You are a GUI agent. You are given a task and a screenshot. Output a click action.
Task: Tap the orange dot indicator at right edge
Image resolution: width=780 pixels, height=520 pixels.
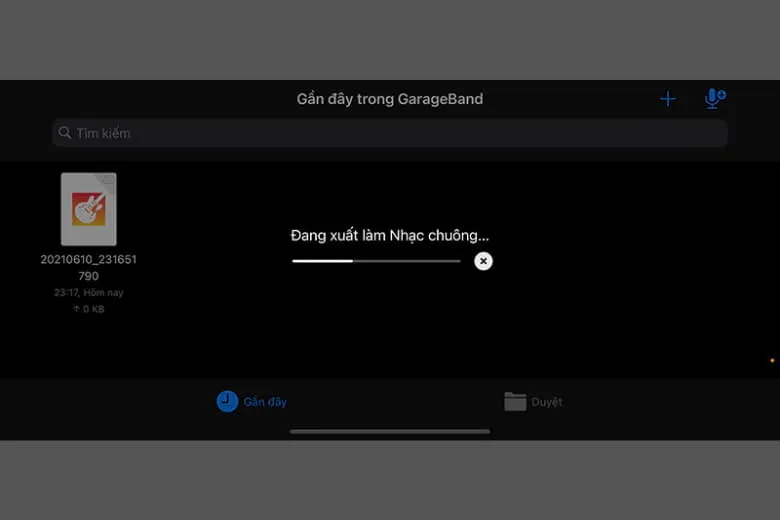point(772,360)
